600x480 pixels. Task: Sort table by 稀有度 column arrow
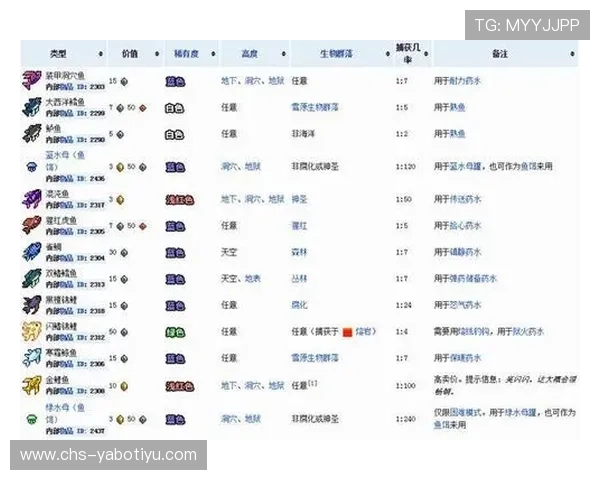[213, 54]
